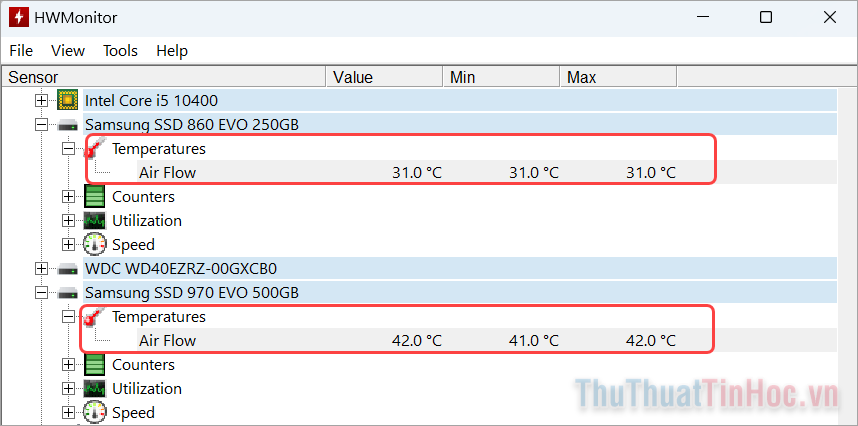This screenshot has width=858, height=426.
Task: Select Temperatures label under SSD 860 EVO
Action: [159, 149]
